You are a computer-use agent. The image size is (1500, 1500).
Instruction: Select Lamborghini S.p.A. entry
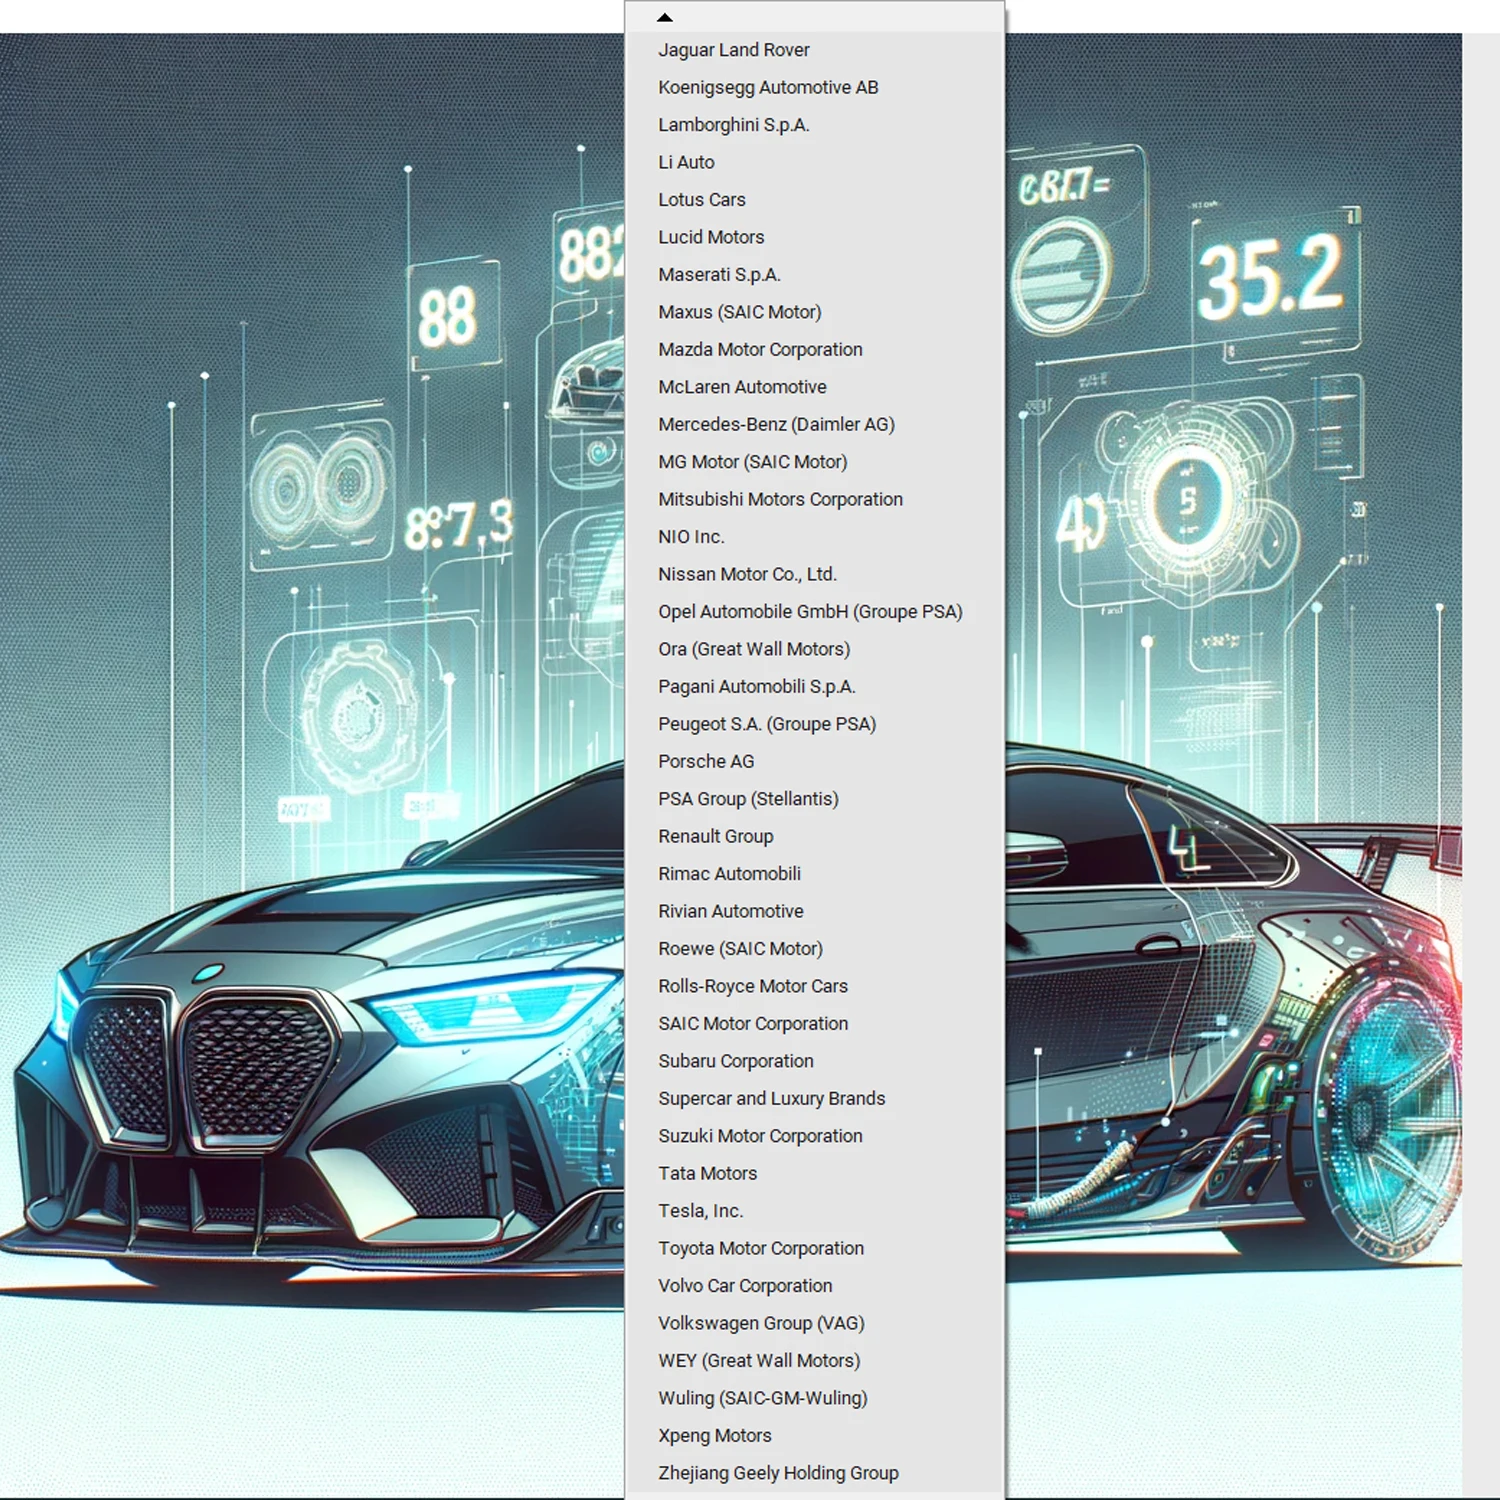(x=733, y=125)
